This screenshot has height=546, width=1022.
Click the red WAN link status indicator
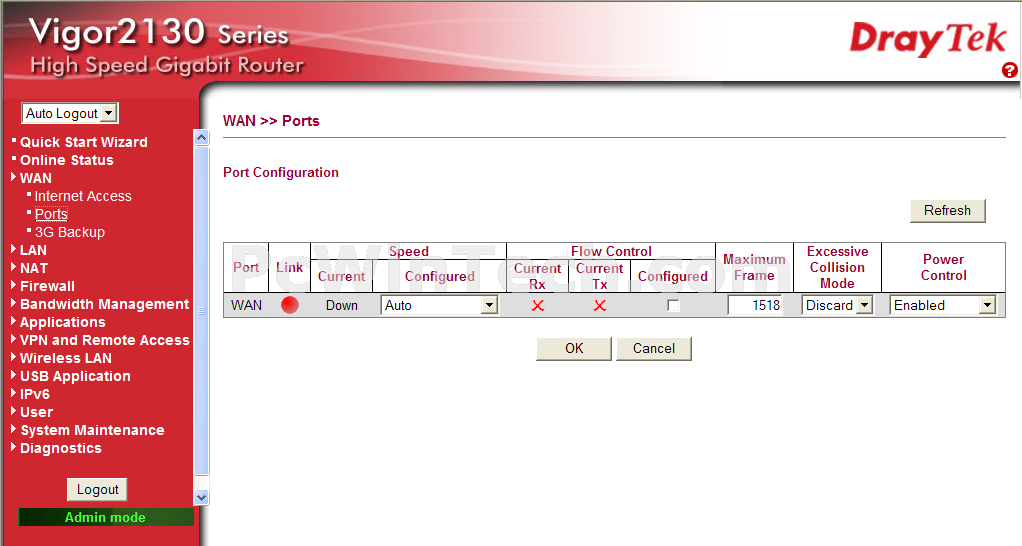pos(289,305)
